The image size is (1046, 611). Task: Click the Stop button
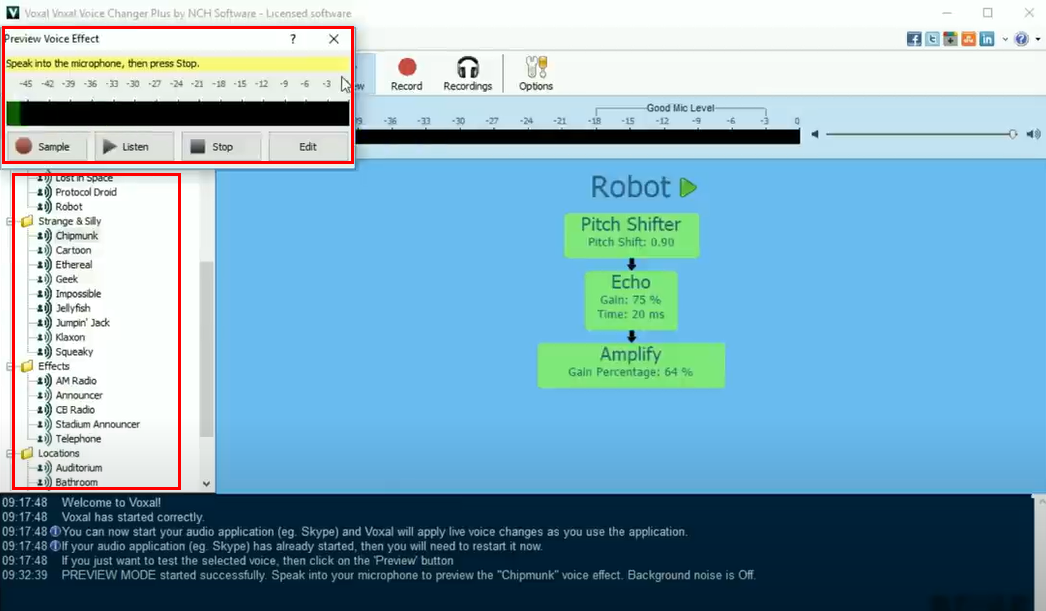point(221,147)
